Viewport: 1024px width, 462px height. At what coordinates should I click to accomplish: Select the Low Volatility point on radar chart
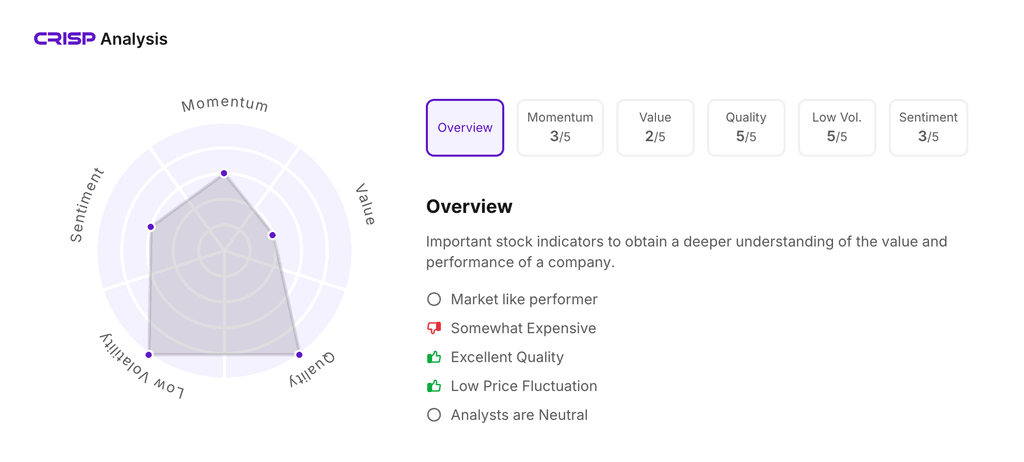click(149, 354)
